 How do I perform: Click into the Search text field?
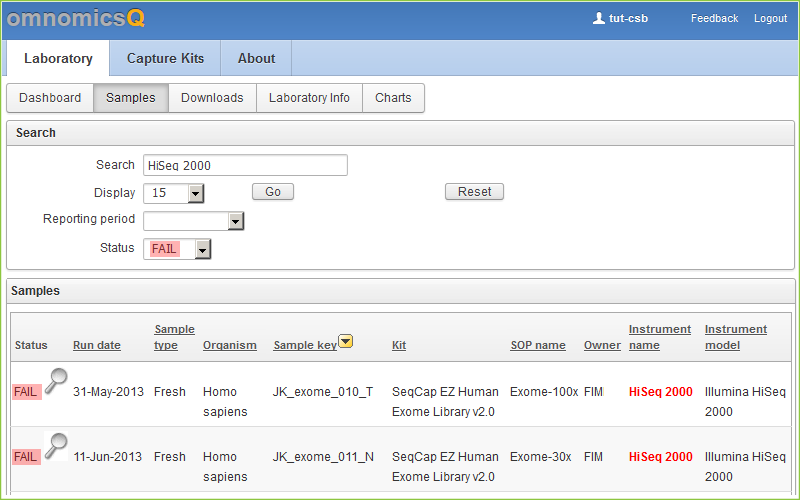245,165
